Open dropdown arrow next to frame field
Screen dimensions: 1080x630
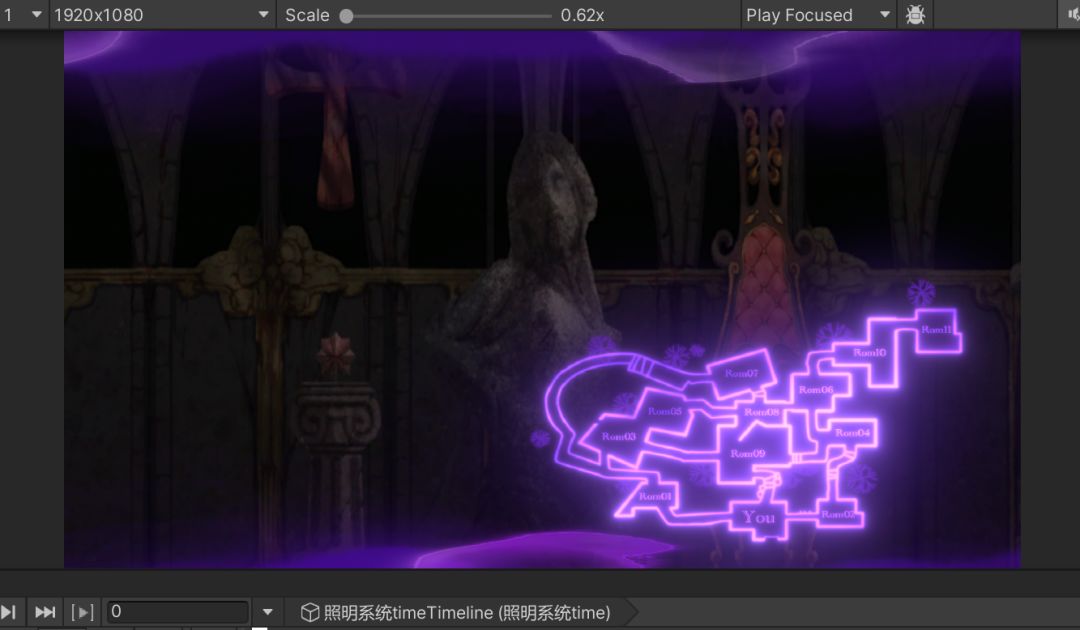pos(268,611)
